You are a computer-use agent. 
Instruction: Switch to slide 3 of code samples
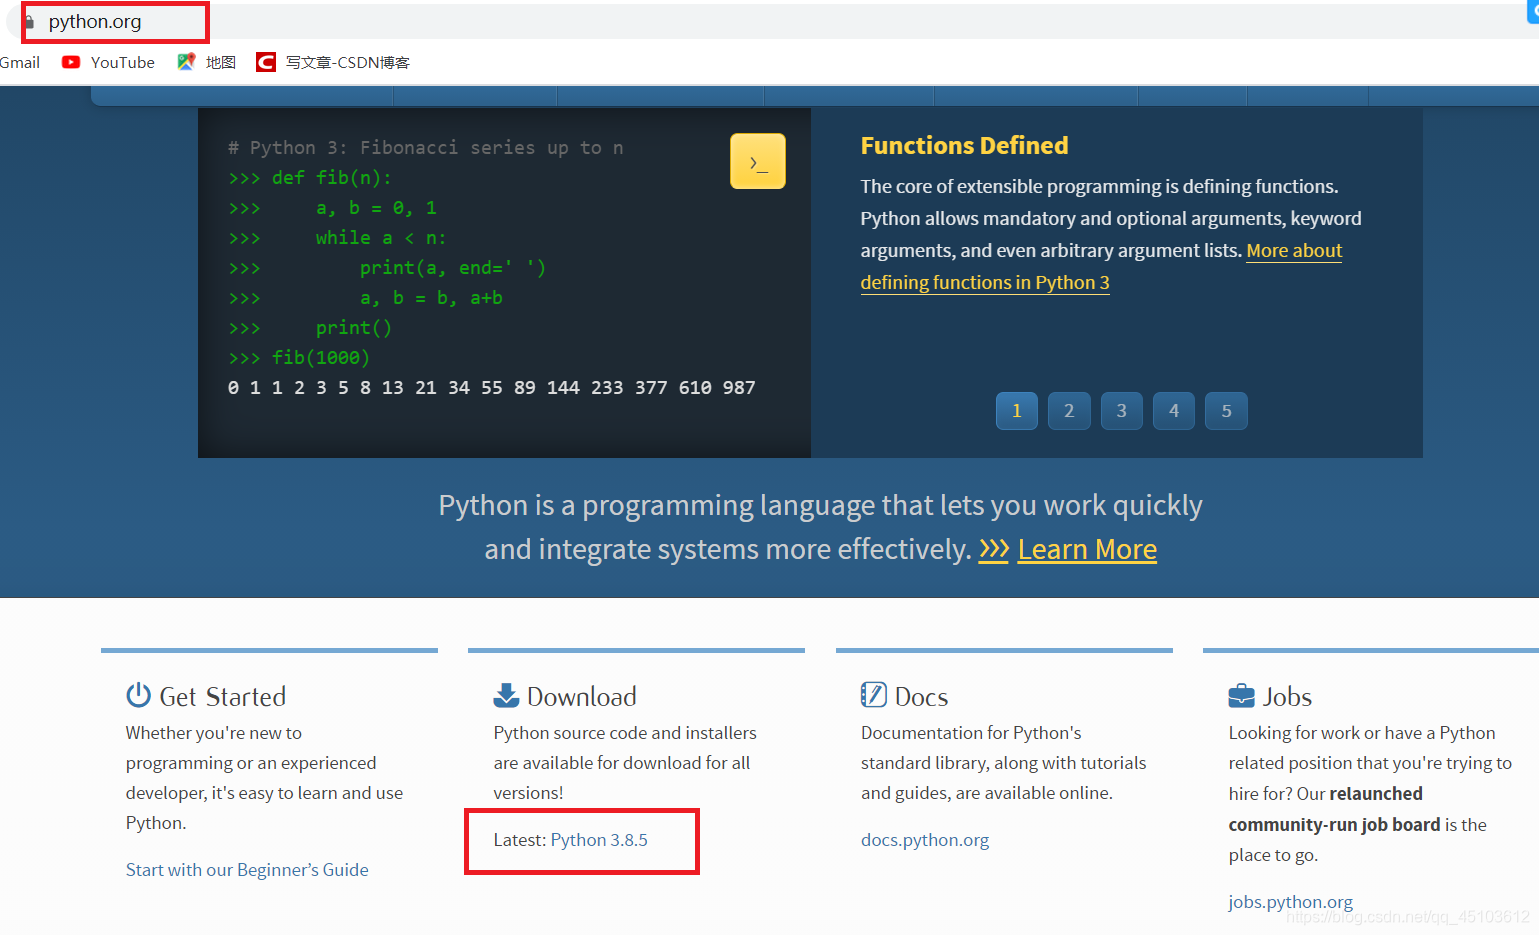[1122, 411]
